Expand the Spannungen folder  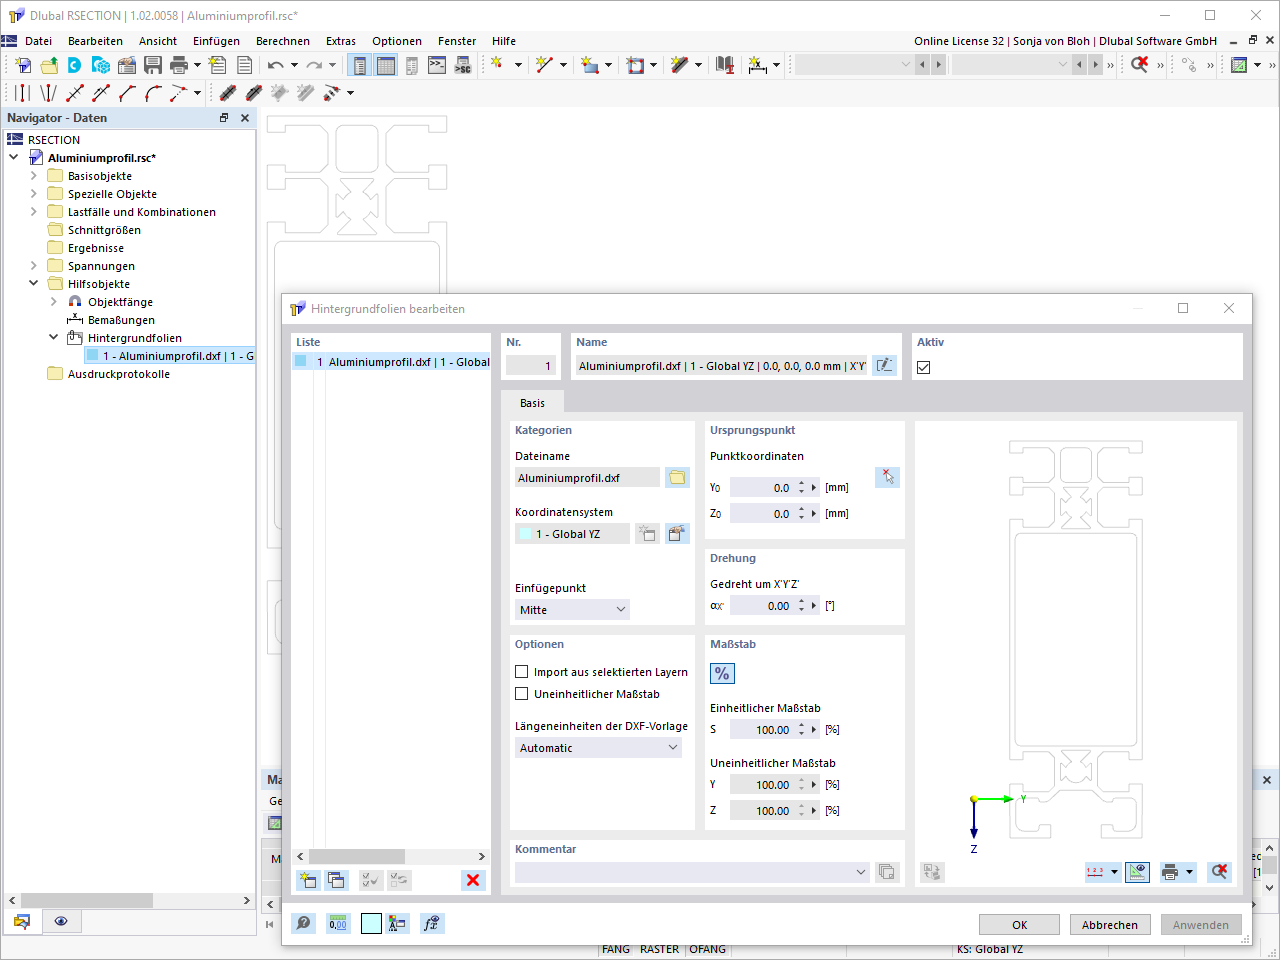click(x=34, y=266)
